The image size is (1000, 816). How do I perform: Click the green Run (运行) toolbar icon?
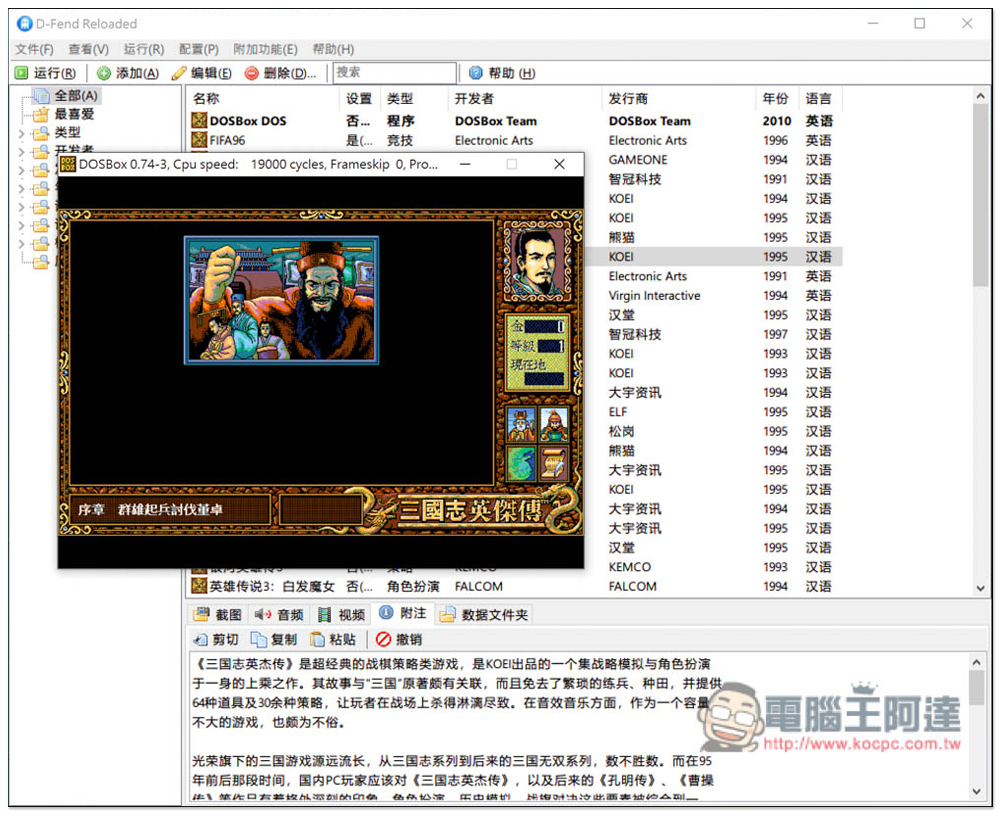(x=22, y=73)
